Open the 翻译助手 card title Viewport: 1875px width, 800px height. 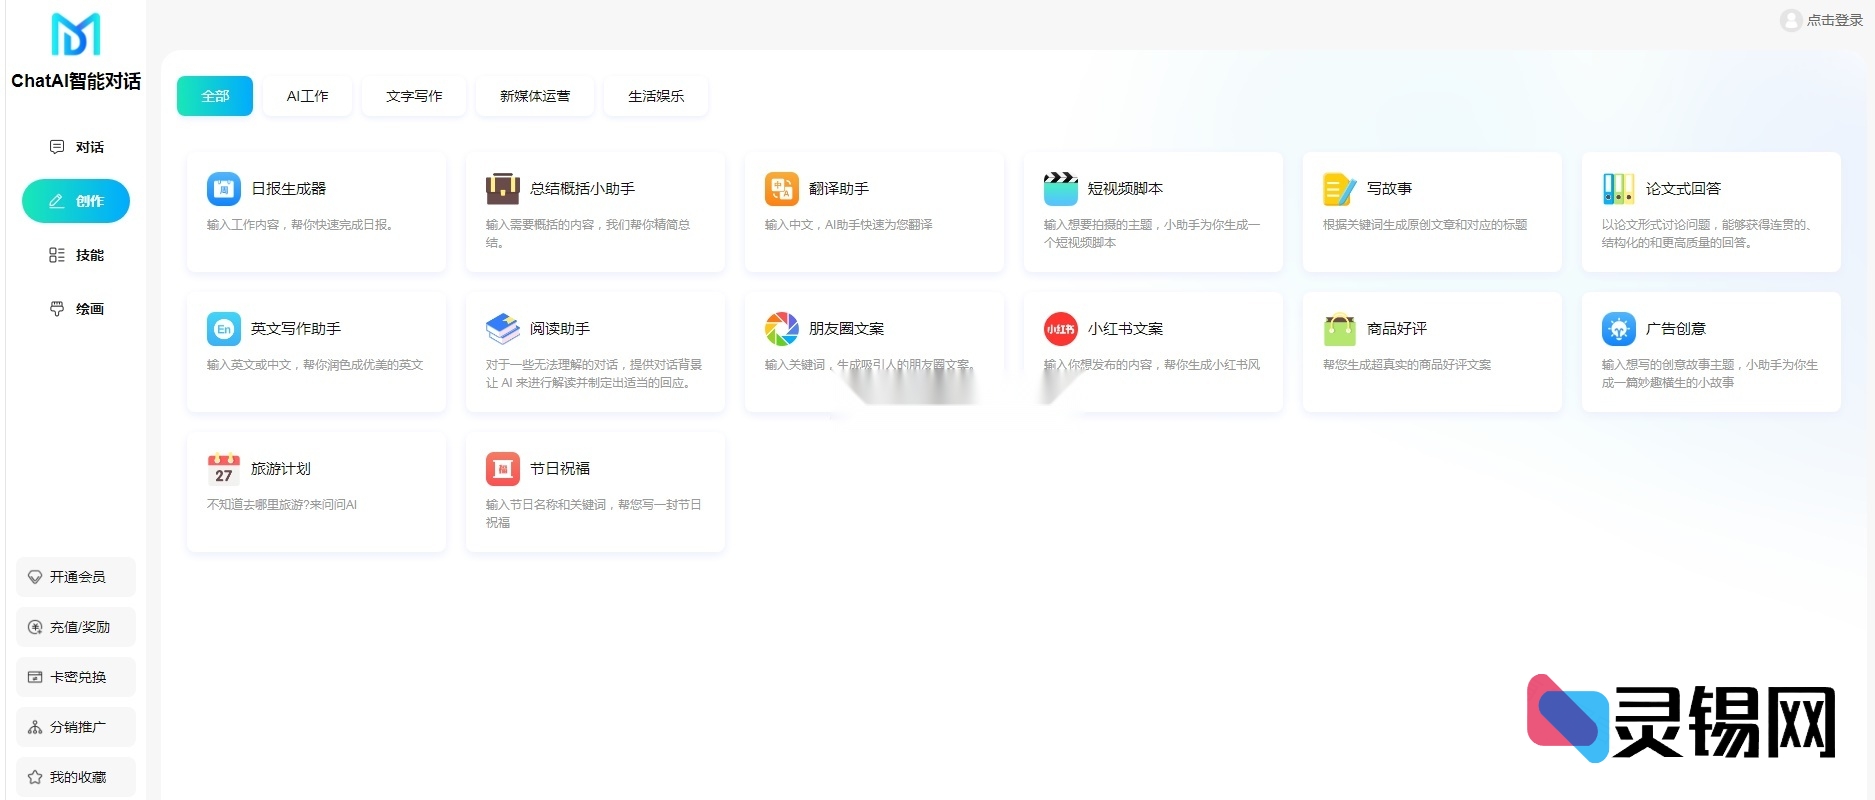(838, 188)
